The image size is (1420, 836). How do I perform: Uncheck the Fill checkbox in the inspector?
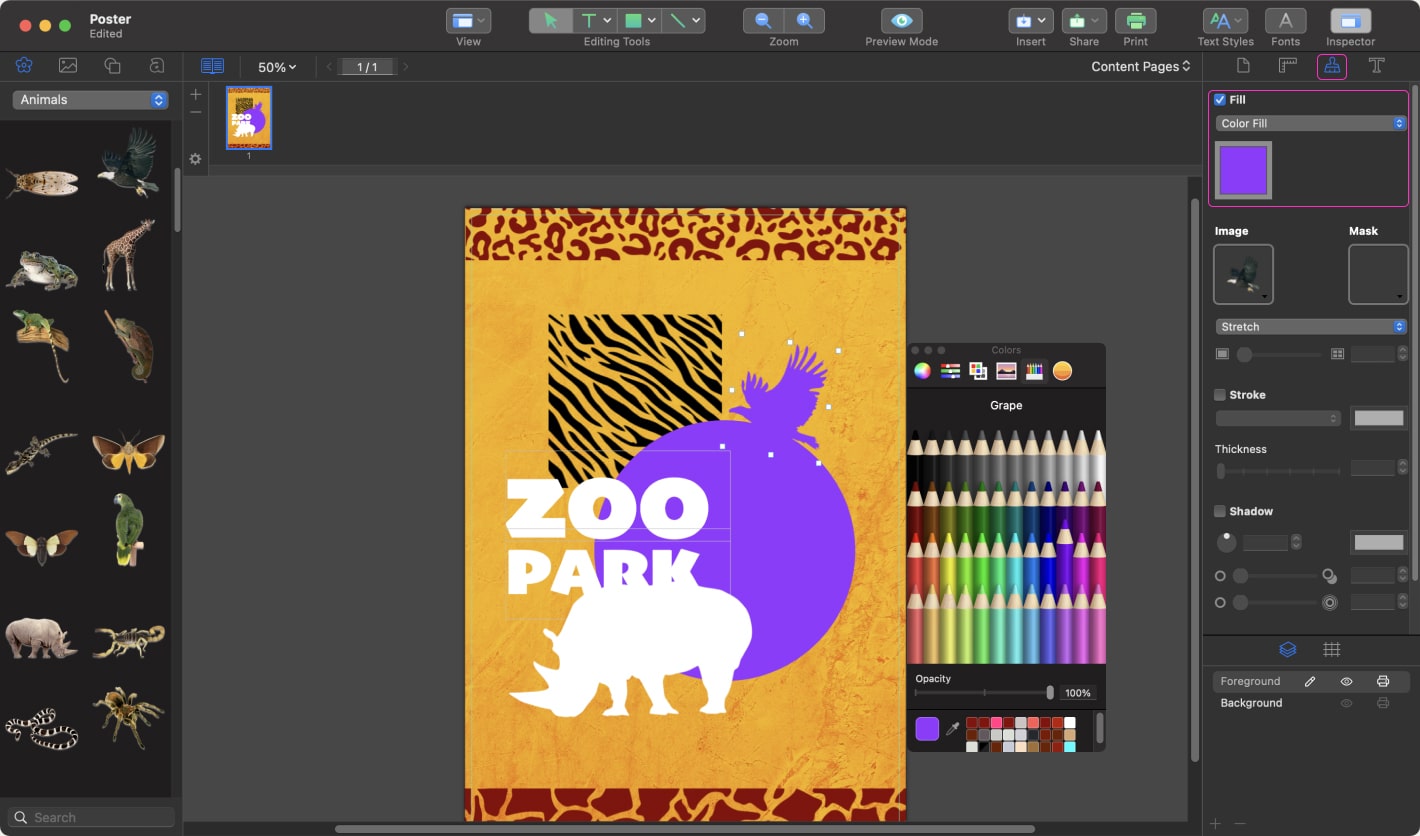pyautogui.click(x=1219, y=99)
